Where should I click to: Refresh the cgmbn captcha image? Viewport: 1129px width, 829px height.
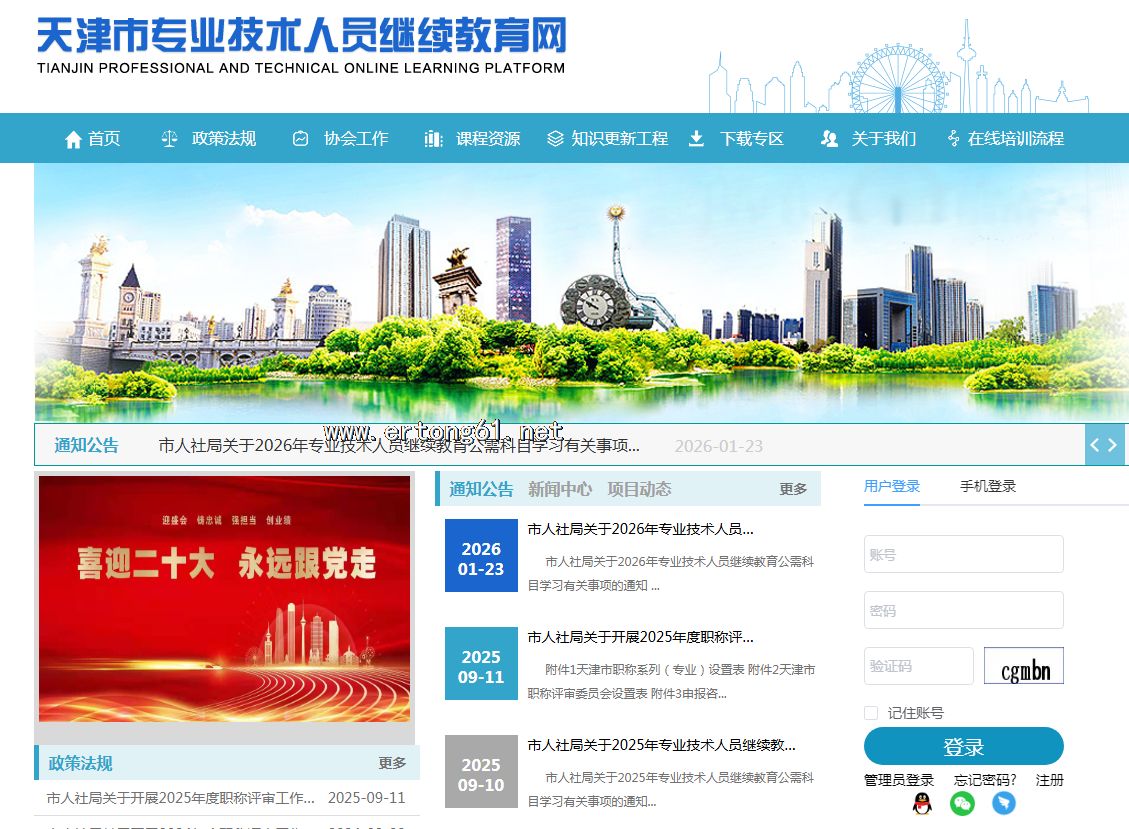coord(1023,667)
